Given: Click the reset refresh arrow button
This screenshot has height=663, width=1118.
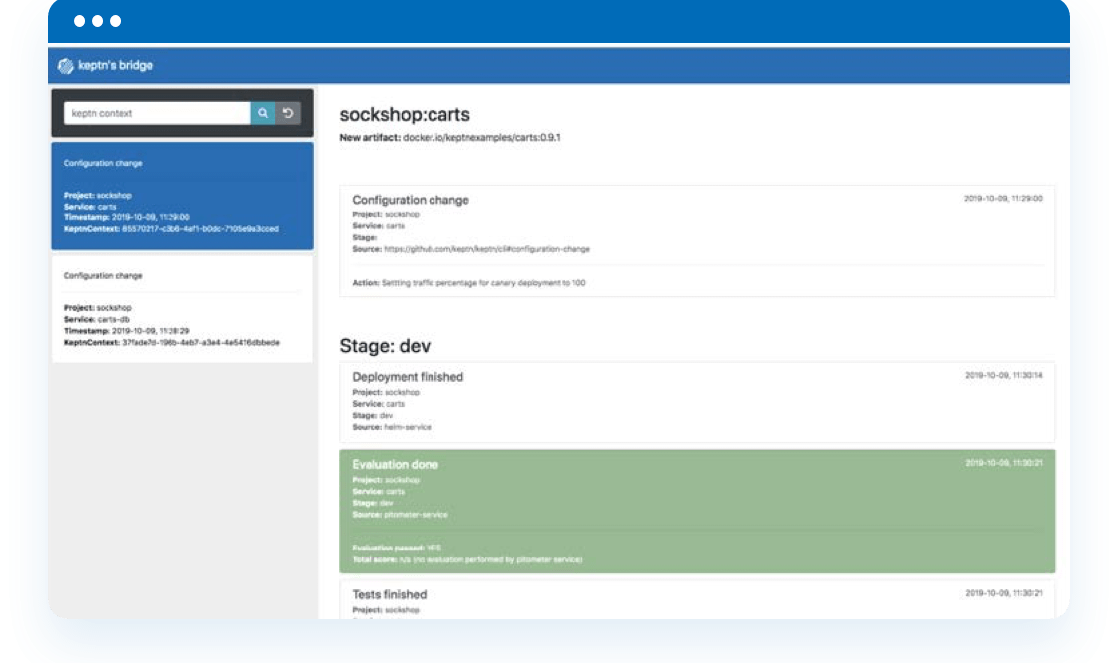Looking at the screenshot, I should pyautogui.click(x=288, y=113).
